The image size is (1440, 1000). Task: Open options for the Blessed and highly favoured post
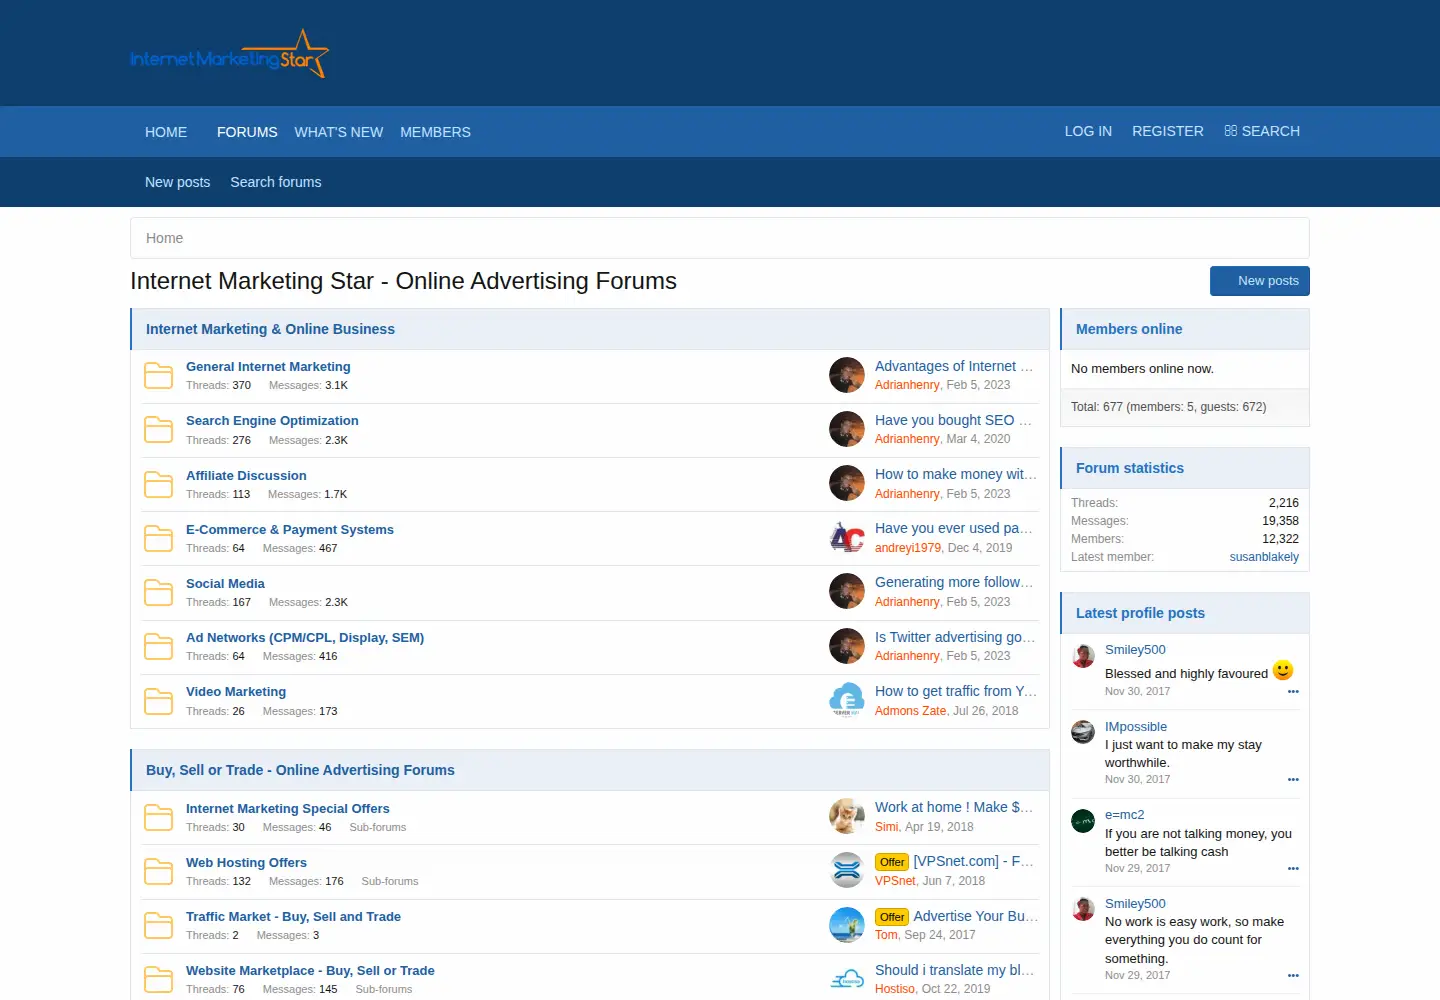point(1293,692)
